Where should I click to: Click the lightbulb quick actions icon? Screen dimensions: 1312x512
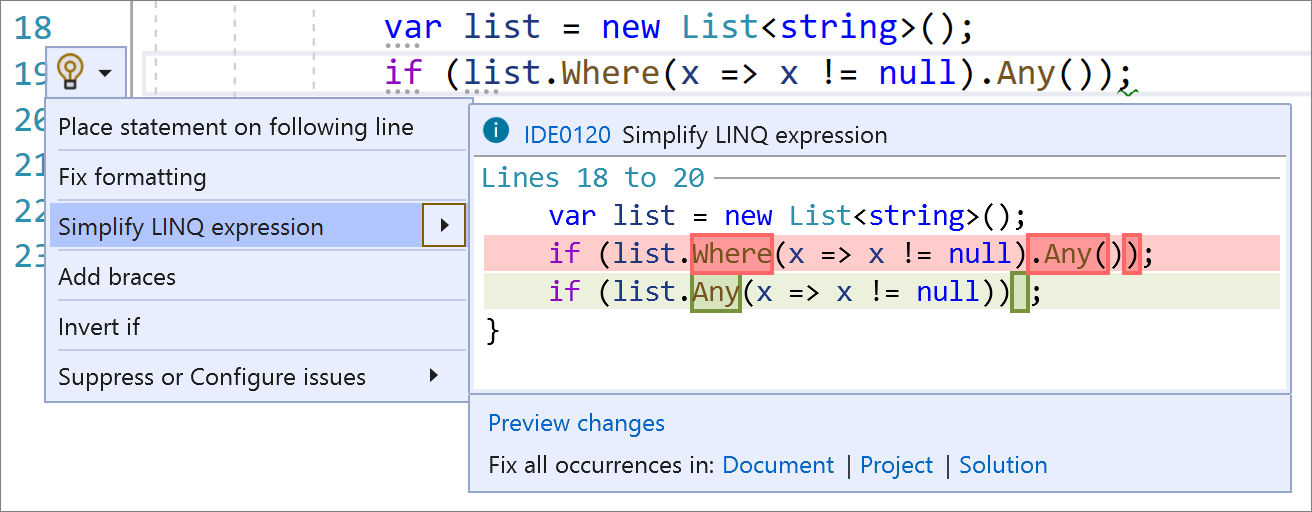point(69,71)
